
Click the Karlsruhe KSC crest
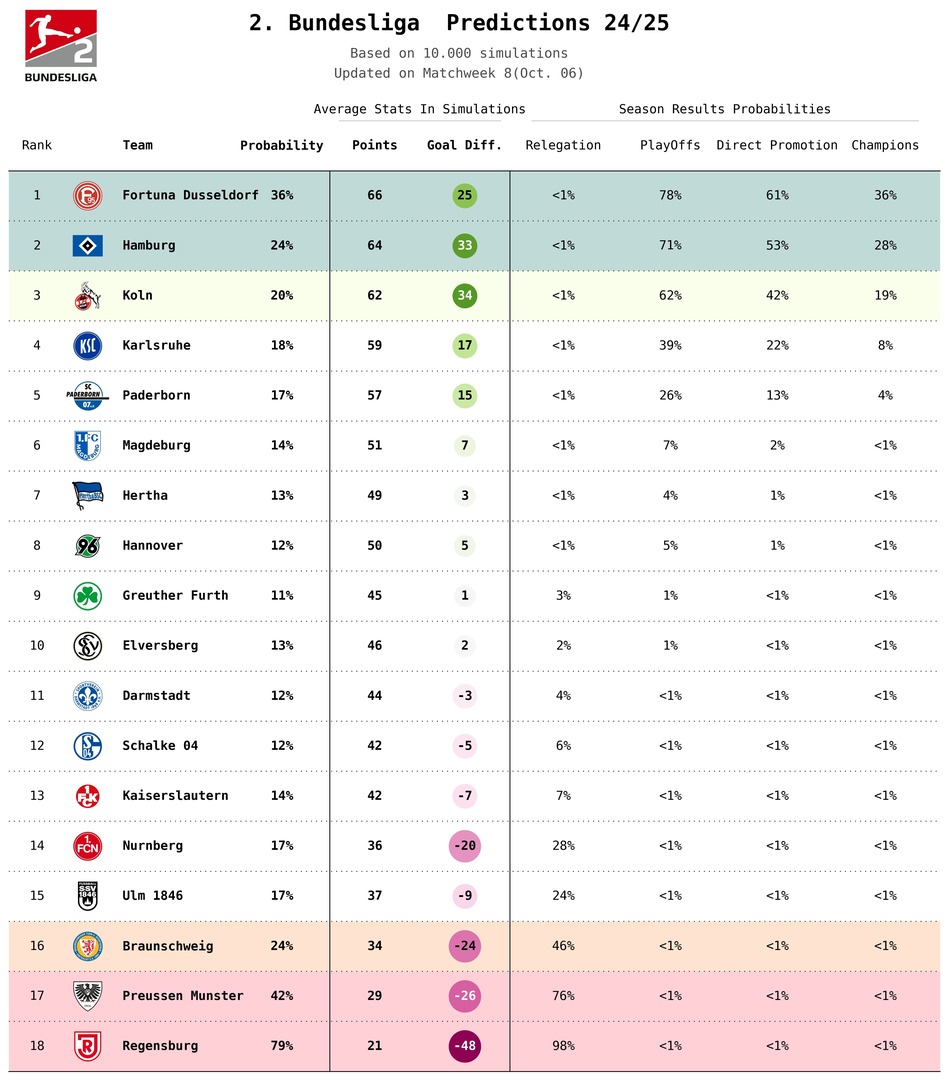coord(87,345)
